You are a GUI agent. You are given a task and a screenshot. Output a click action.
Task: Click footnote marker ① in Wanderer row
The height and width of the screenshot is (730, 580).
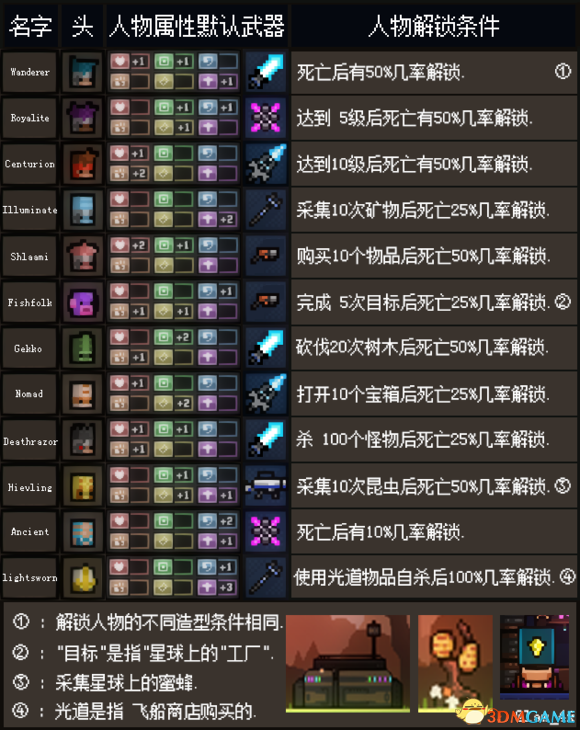click(x=563, y=72)
